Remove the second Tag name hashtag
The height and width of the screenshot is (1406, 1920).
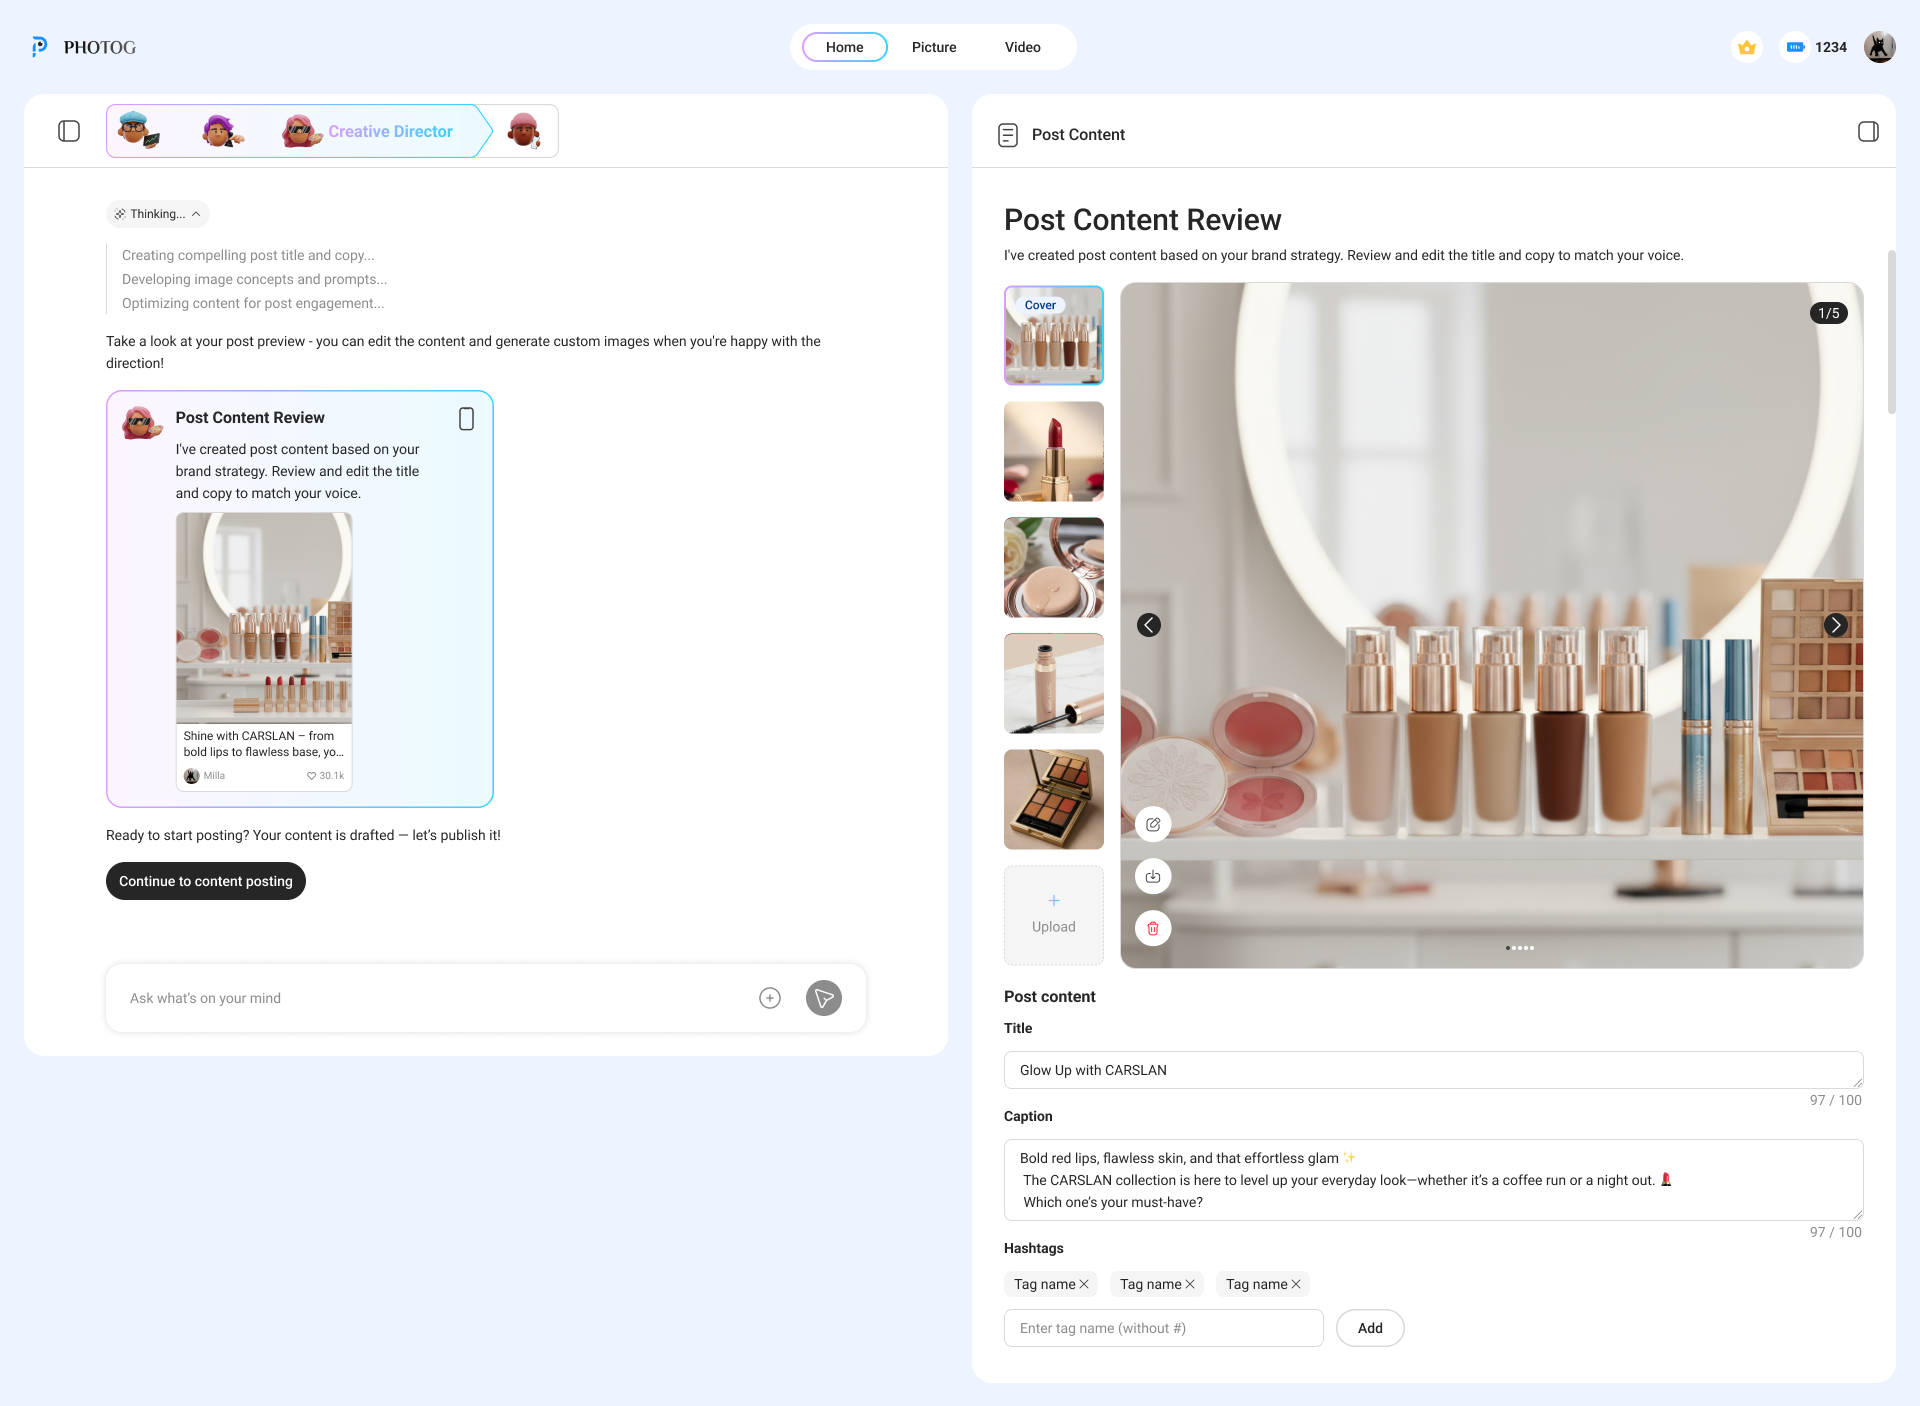click(x=1190, y=1284)
